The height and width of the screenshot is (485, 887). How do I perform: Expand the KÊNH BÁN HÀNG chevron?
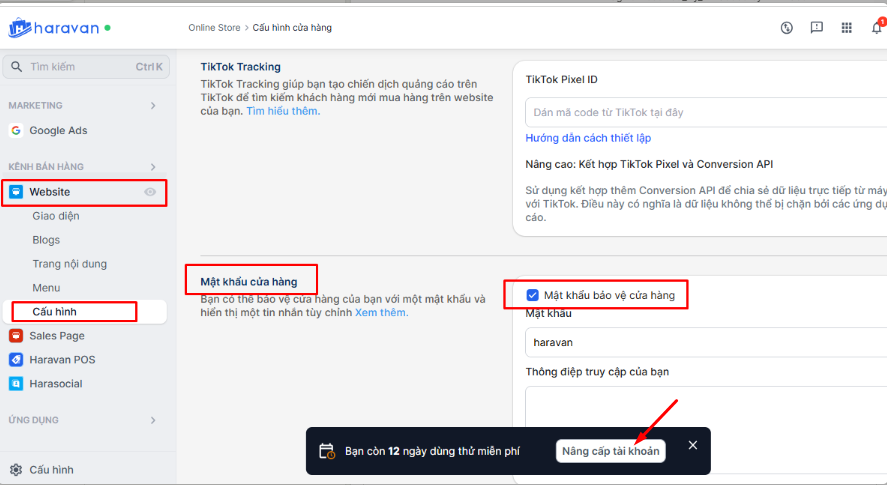pyautogui.click(x=153, y=167)
